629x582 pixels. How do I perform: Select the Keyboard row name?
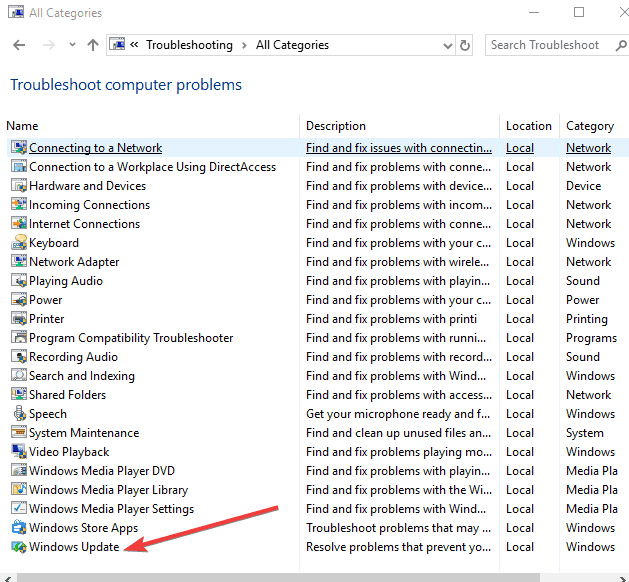(x=54, y=243)
